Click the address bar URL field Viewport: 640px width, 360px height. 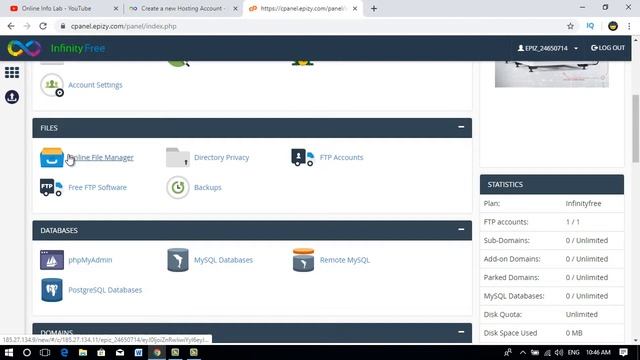(x=310, y=26)
